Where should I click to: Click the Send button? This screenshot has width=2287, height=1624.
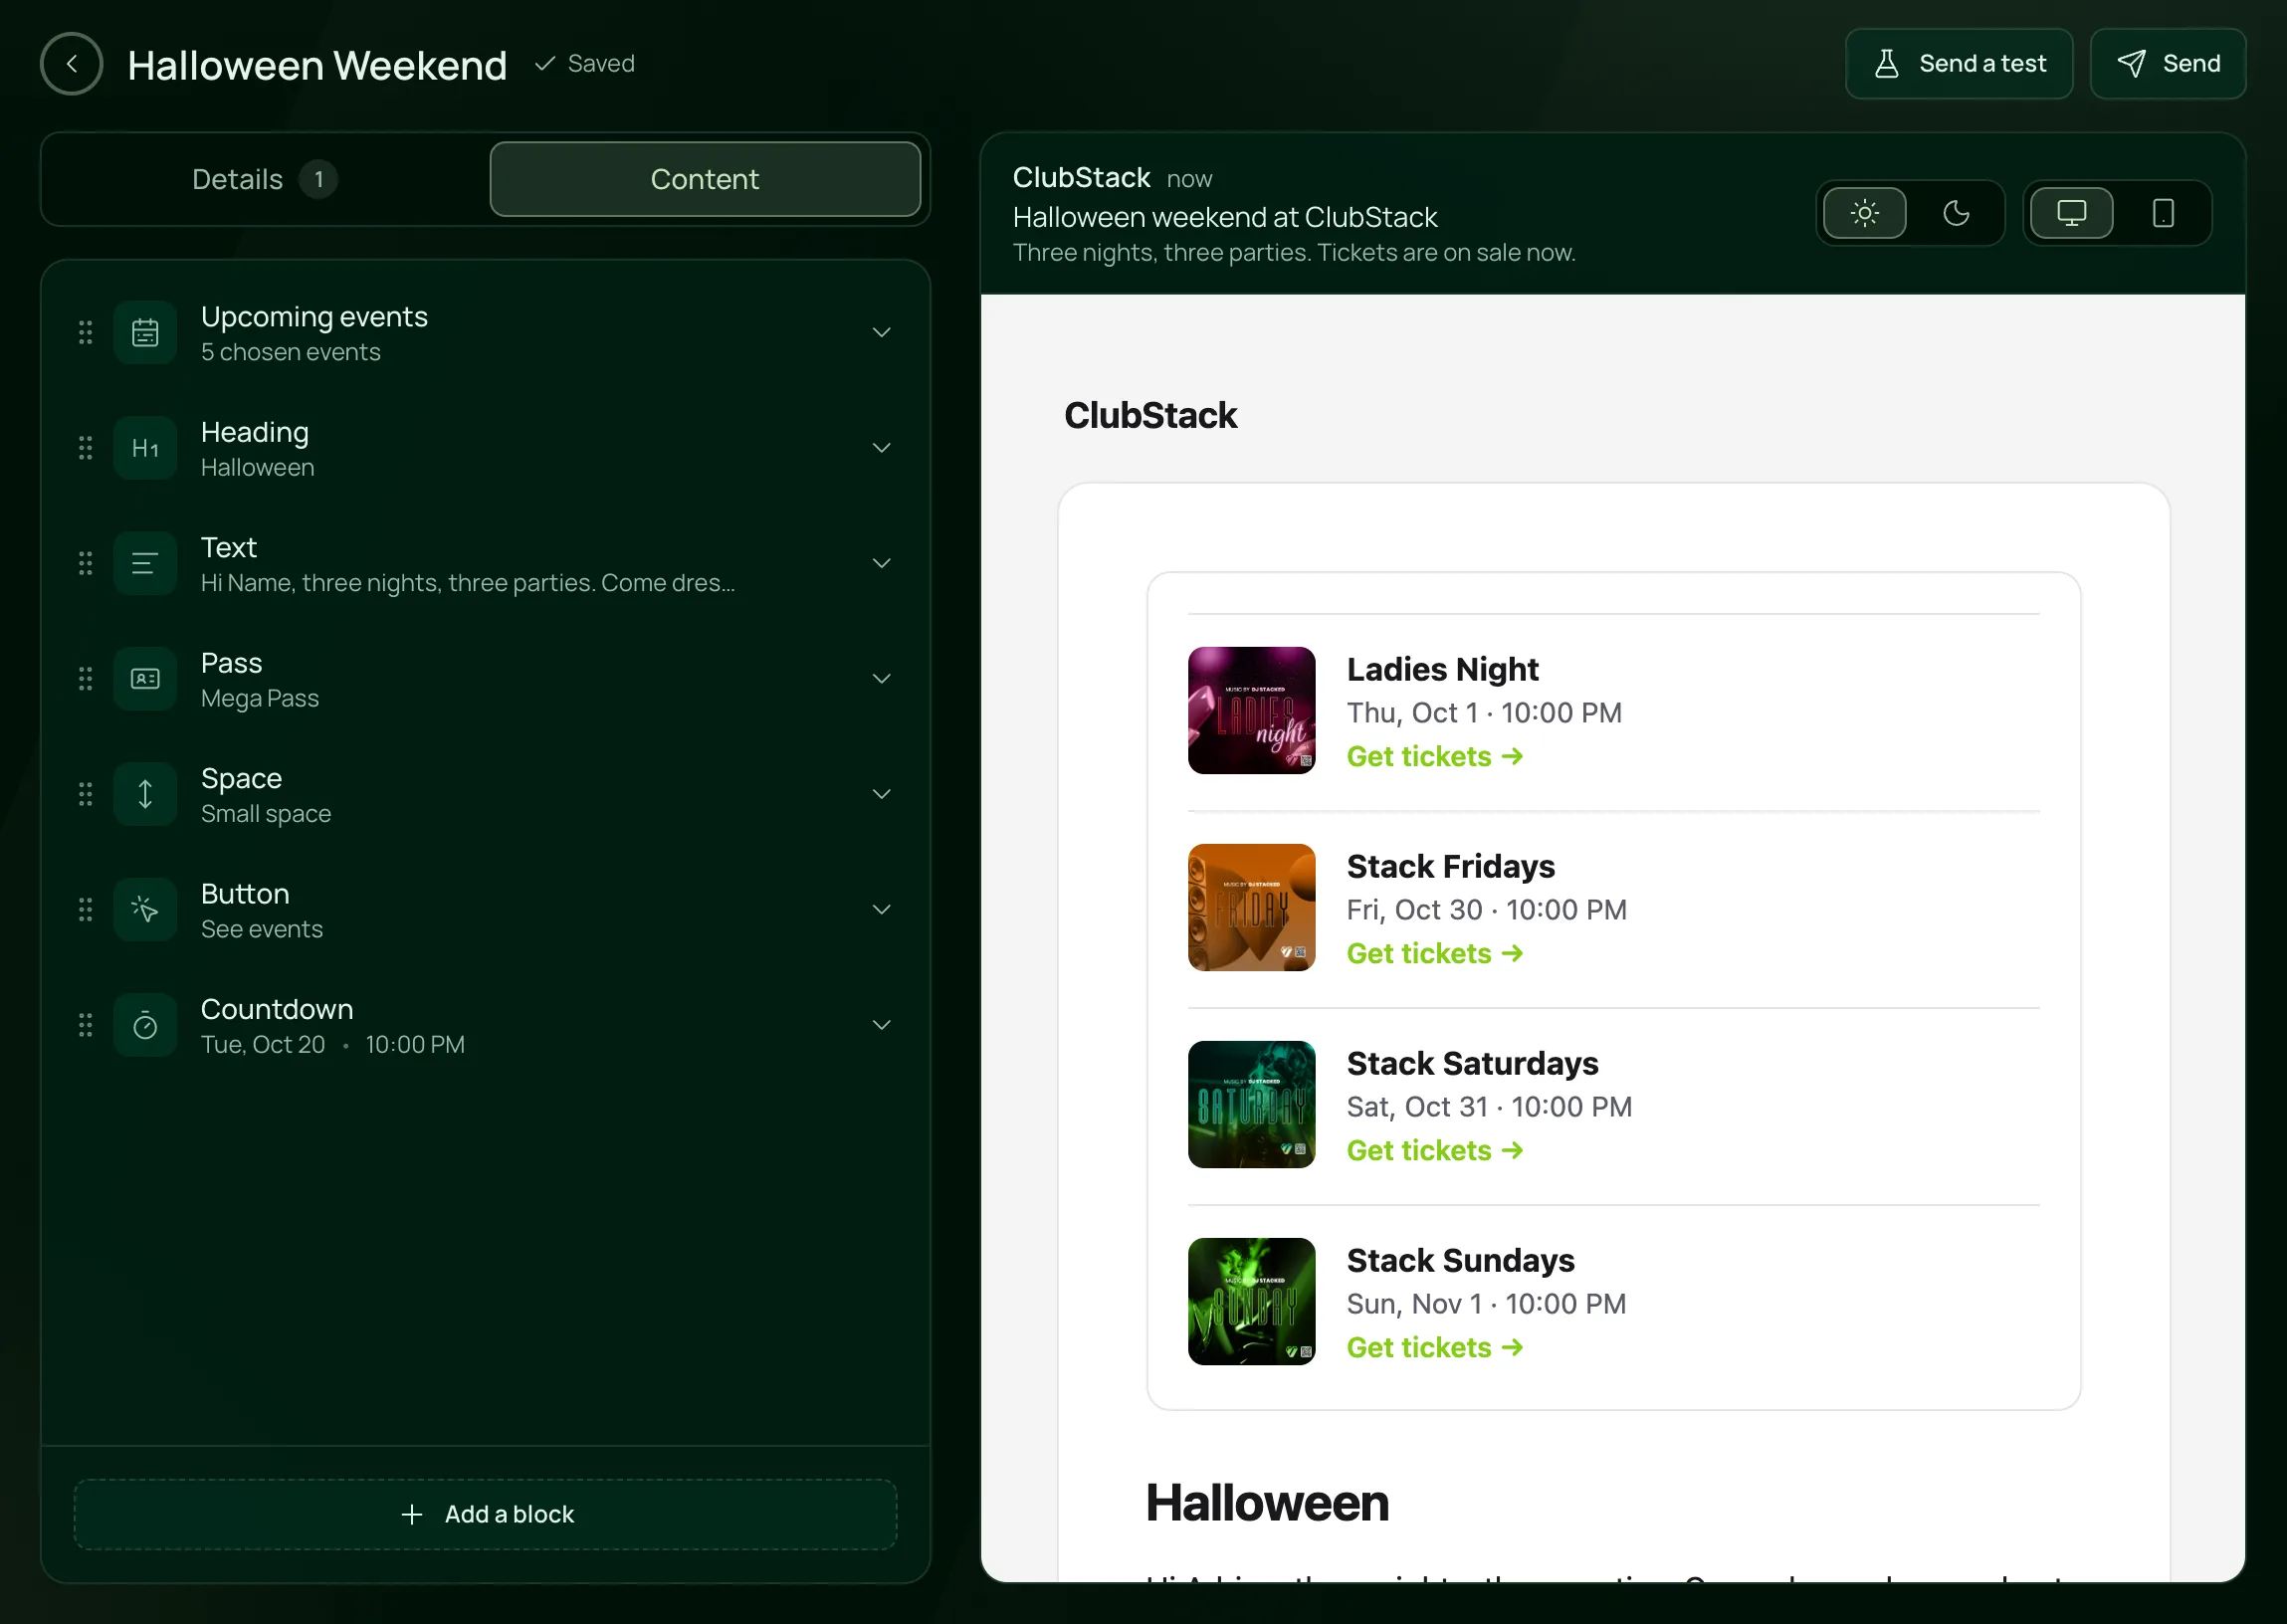click(x=2168, y=64)
